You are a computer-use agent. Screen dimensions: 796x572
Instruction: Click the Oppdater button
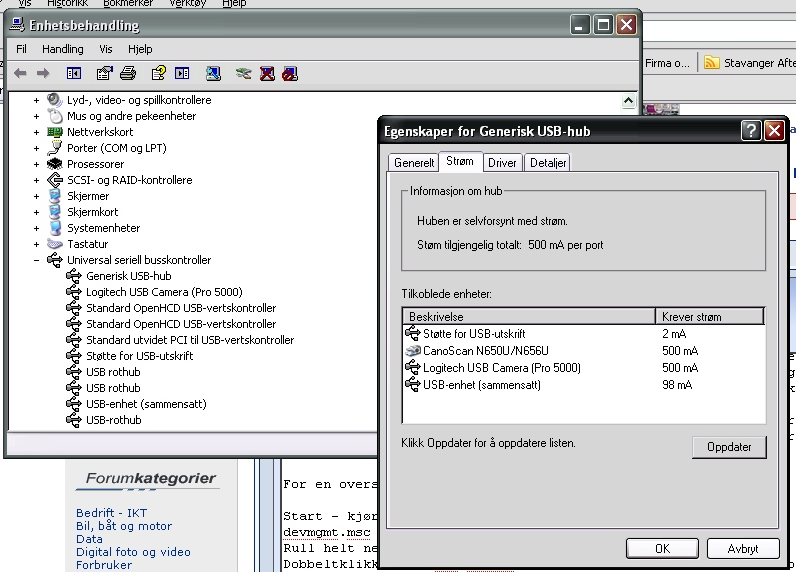(728, 447)
